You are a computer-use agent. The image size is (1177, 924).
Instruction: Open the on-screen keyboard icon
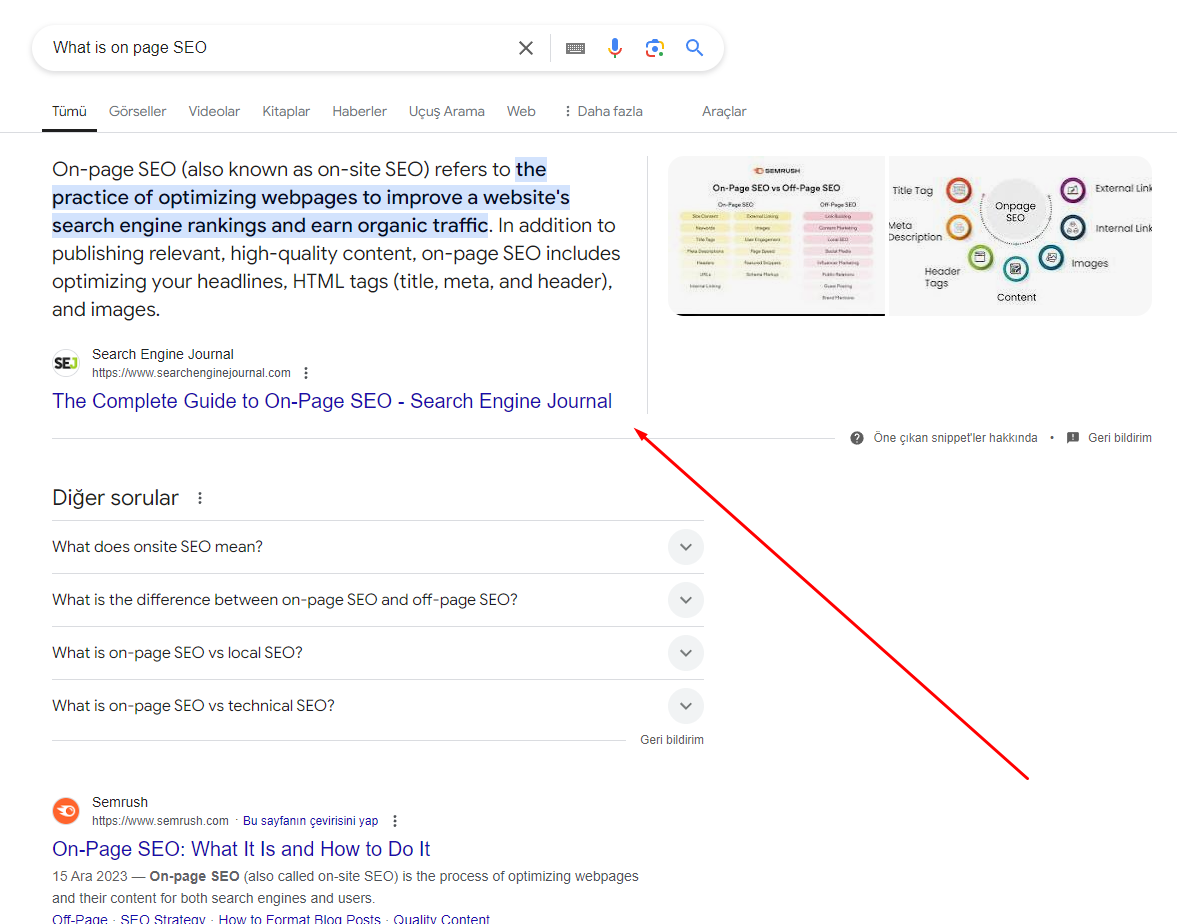575,48
